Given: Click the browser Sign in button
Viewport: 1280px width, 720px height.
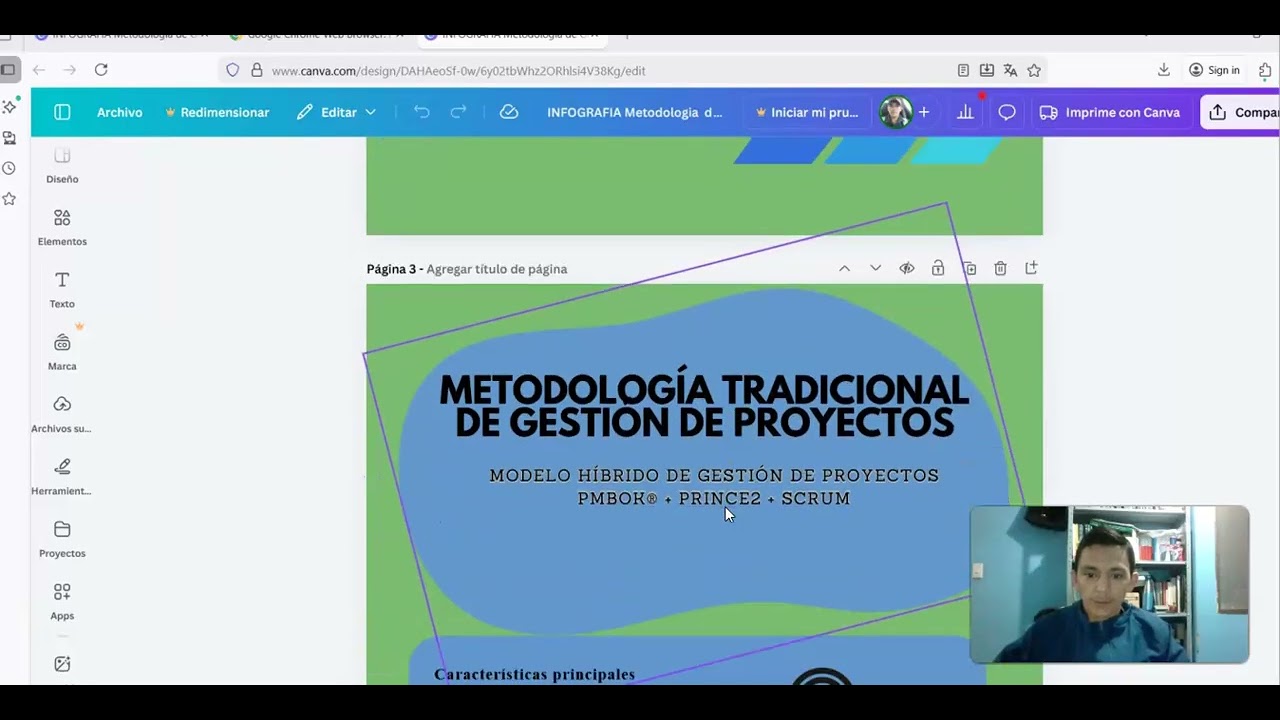Looking at the screenshot, I should point(1214,70).
